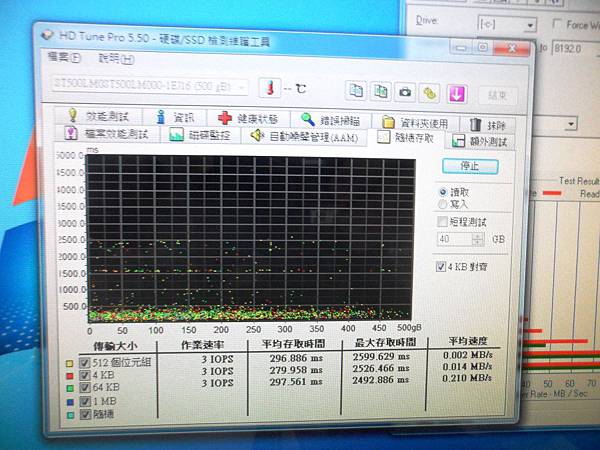This screenshot has height=450, width=600.
Task: Click the thermometer temperature icon
Action: pos(270,88)
